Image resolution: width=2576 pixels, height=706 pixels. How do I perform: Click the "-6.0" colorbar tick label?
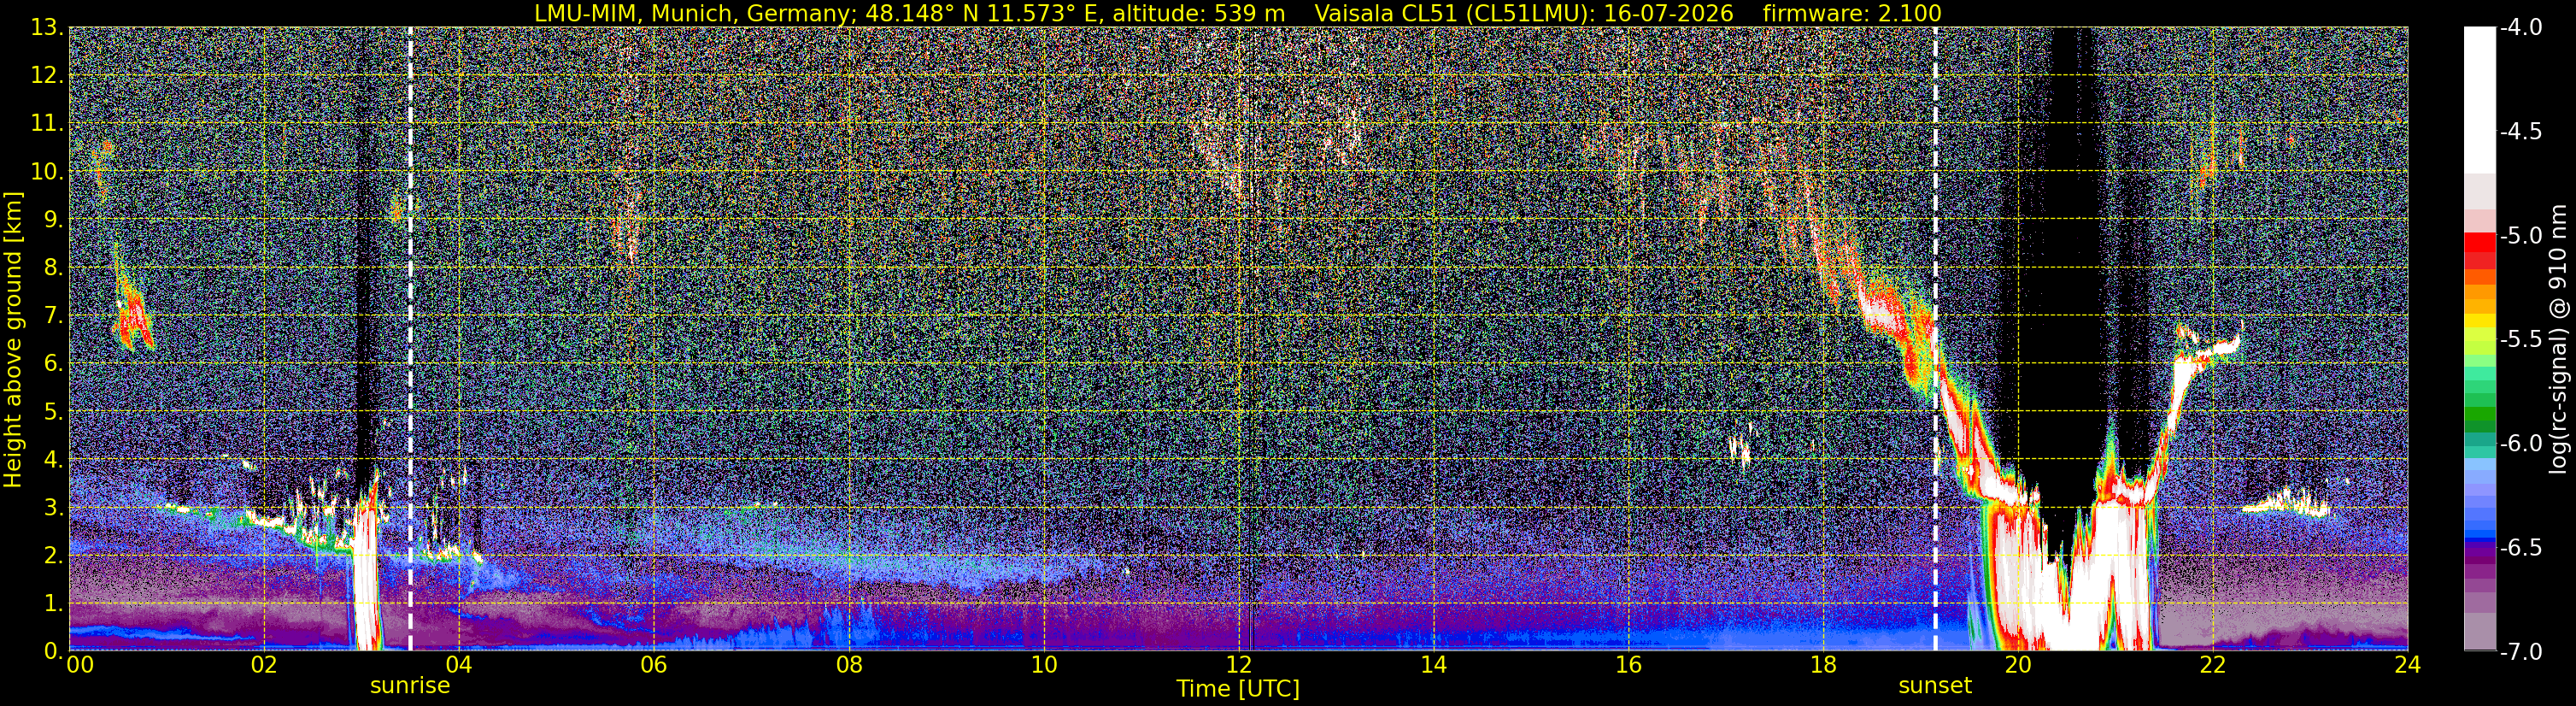pyautogui.click(x=2520, y=444)
